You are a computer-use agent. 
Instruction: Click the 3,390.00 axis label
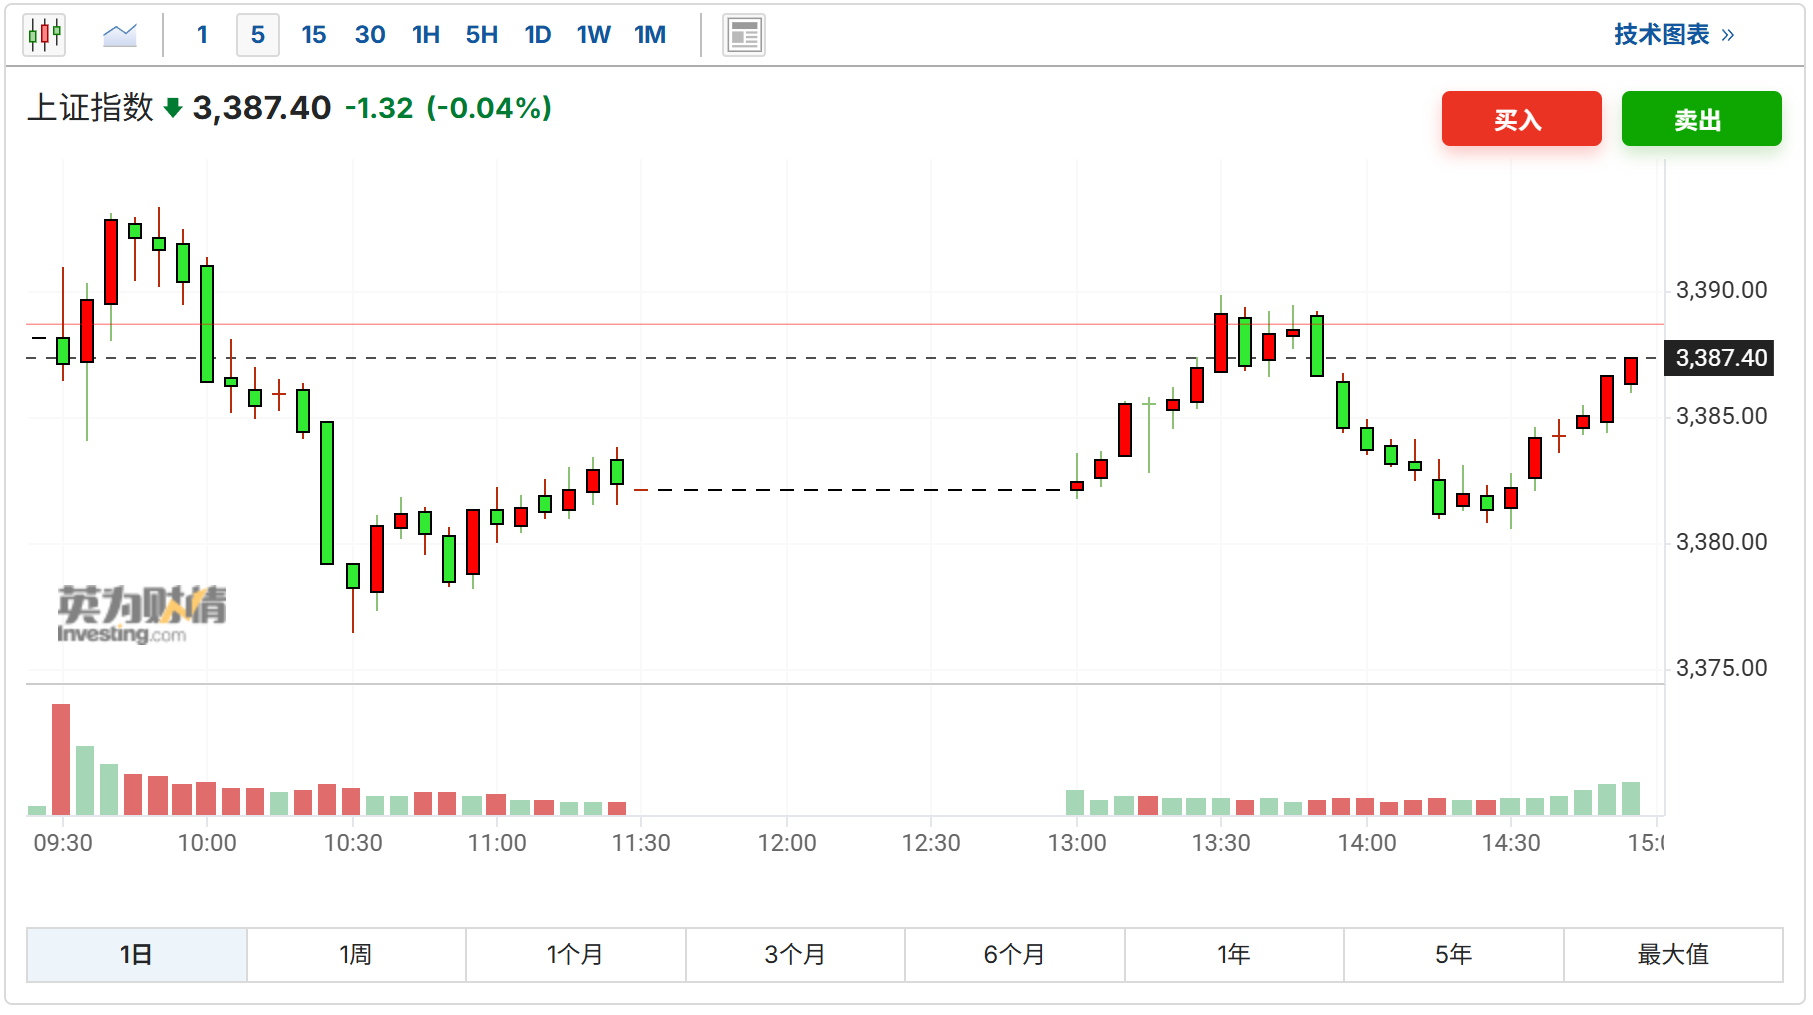[1721, 290]
